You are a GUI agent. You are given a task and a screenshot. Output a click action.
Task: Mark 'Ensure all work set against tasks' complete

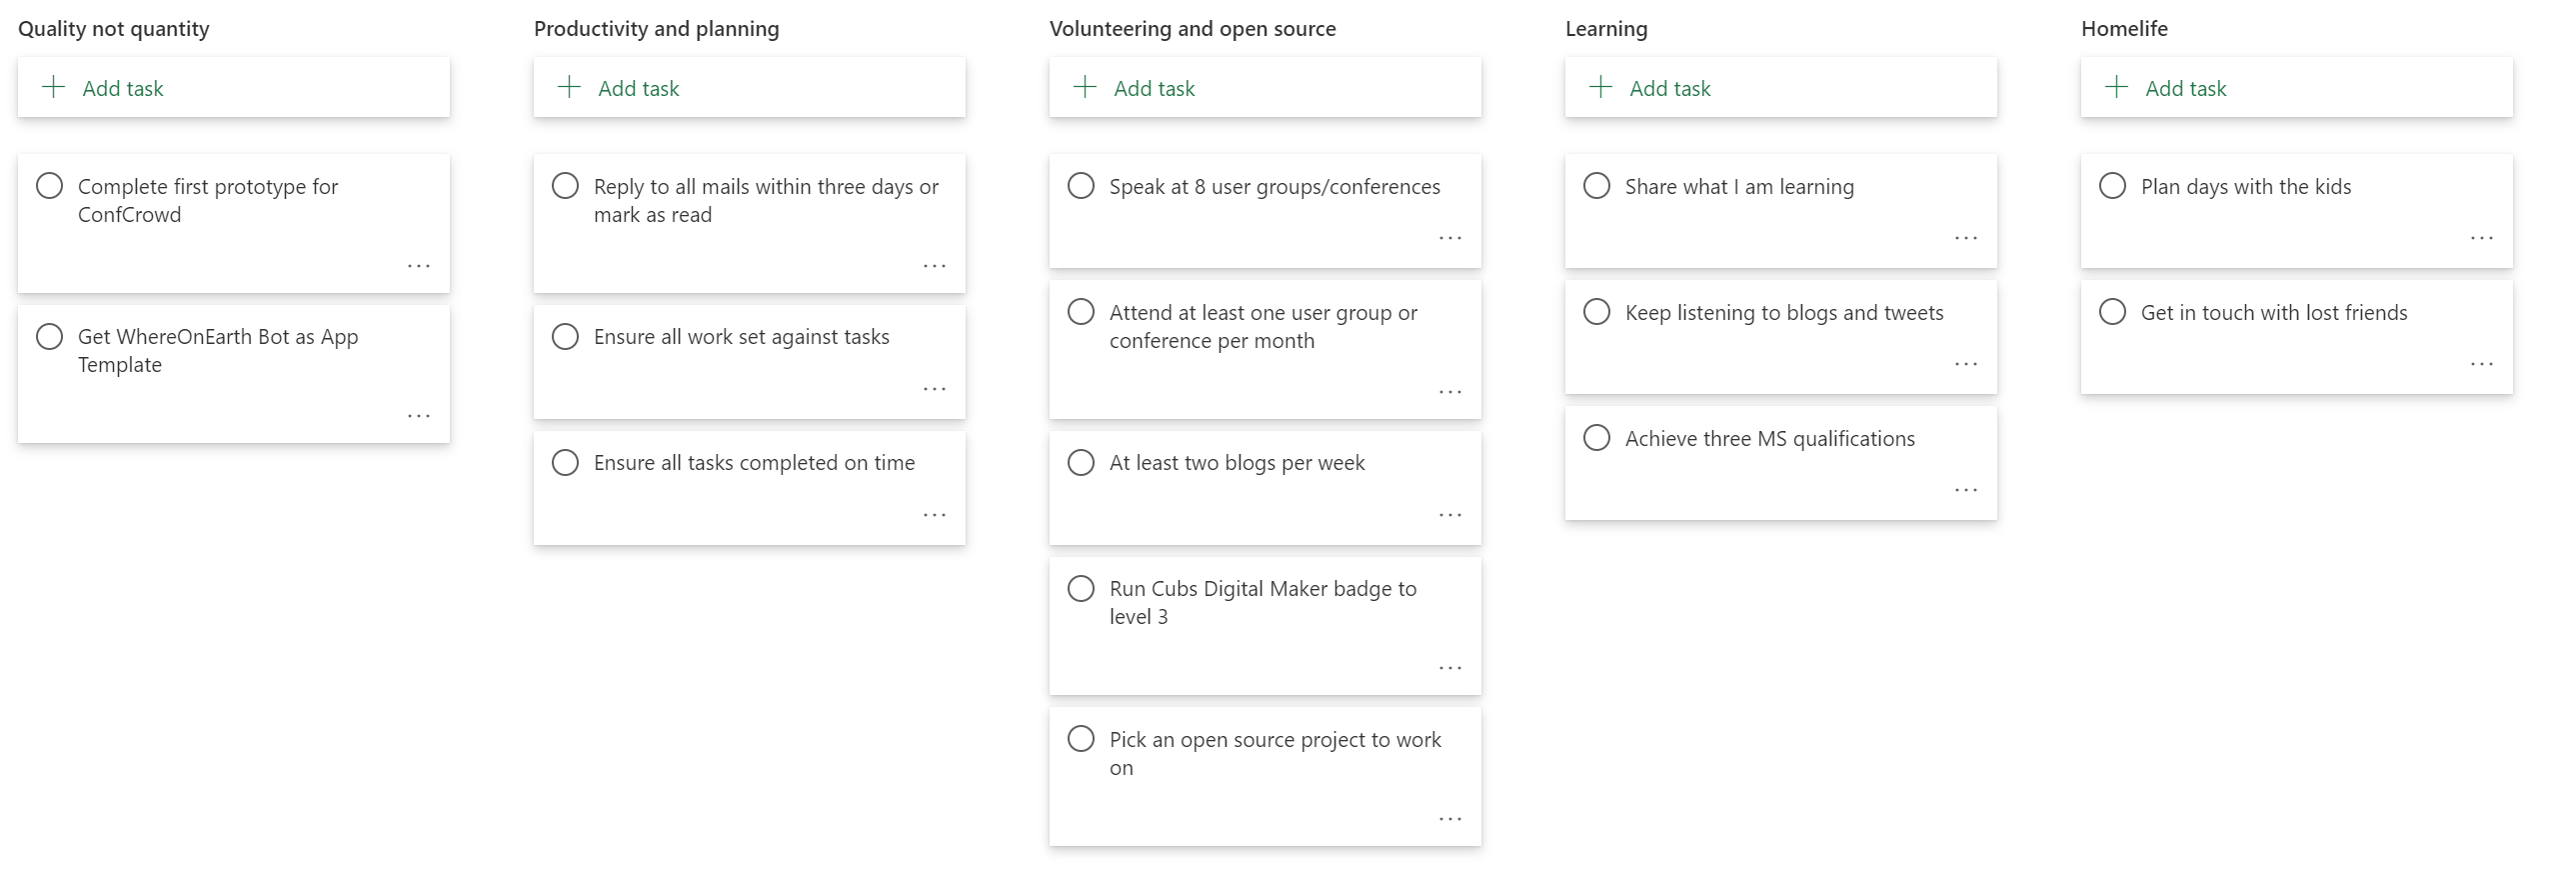565,337
